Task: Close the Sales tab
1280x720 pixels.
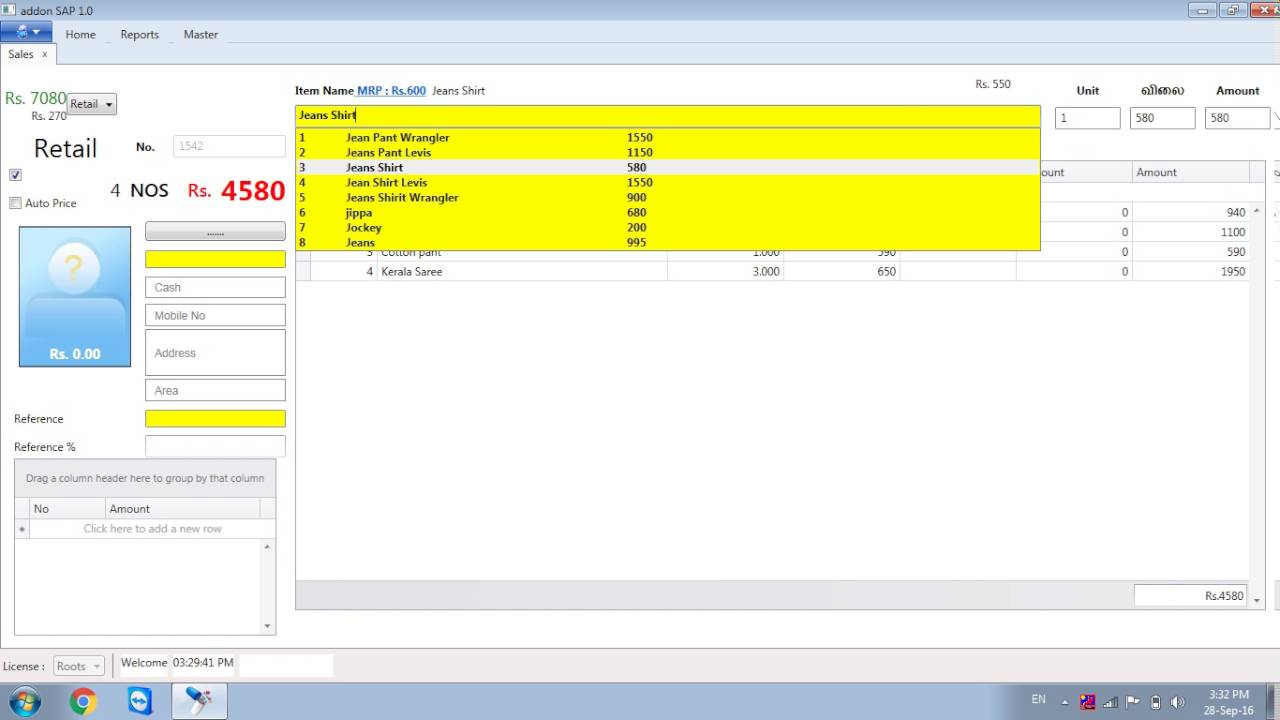Action: pos(44,54)
